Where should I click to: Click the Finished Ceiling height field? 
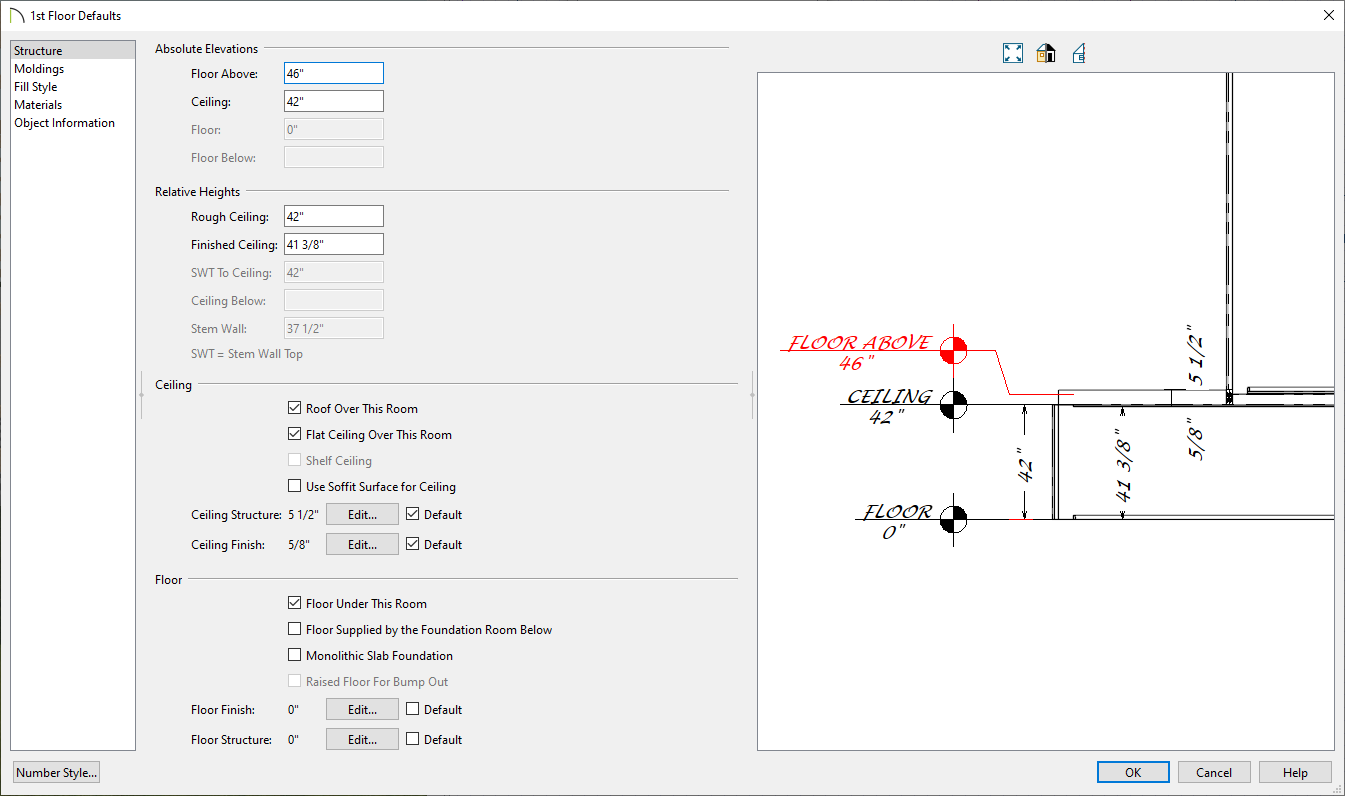[x=333, y=245]
